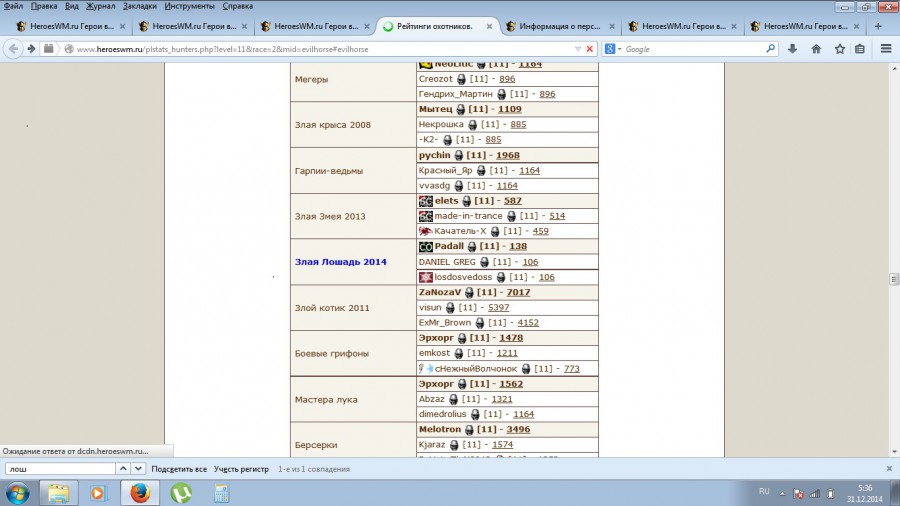Click the clan icon next to elets

[x=425, y=201]
